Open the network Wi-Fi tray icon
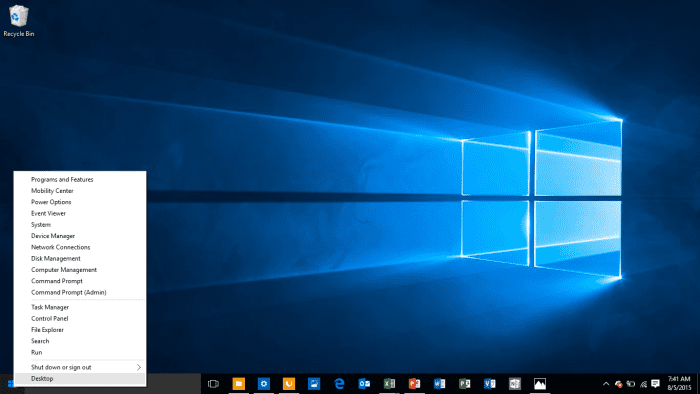 click(x=643, y=384)
